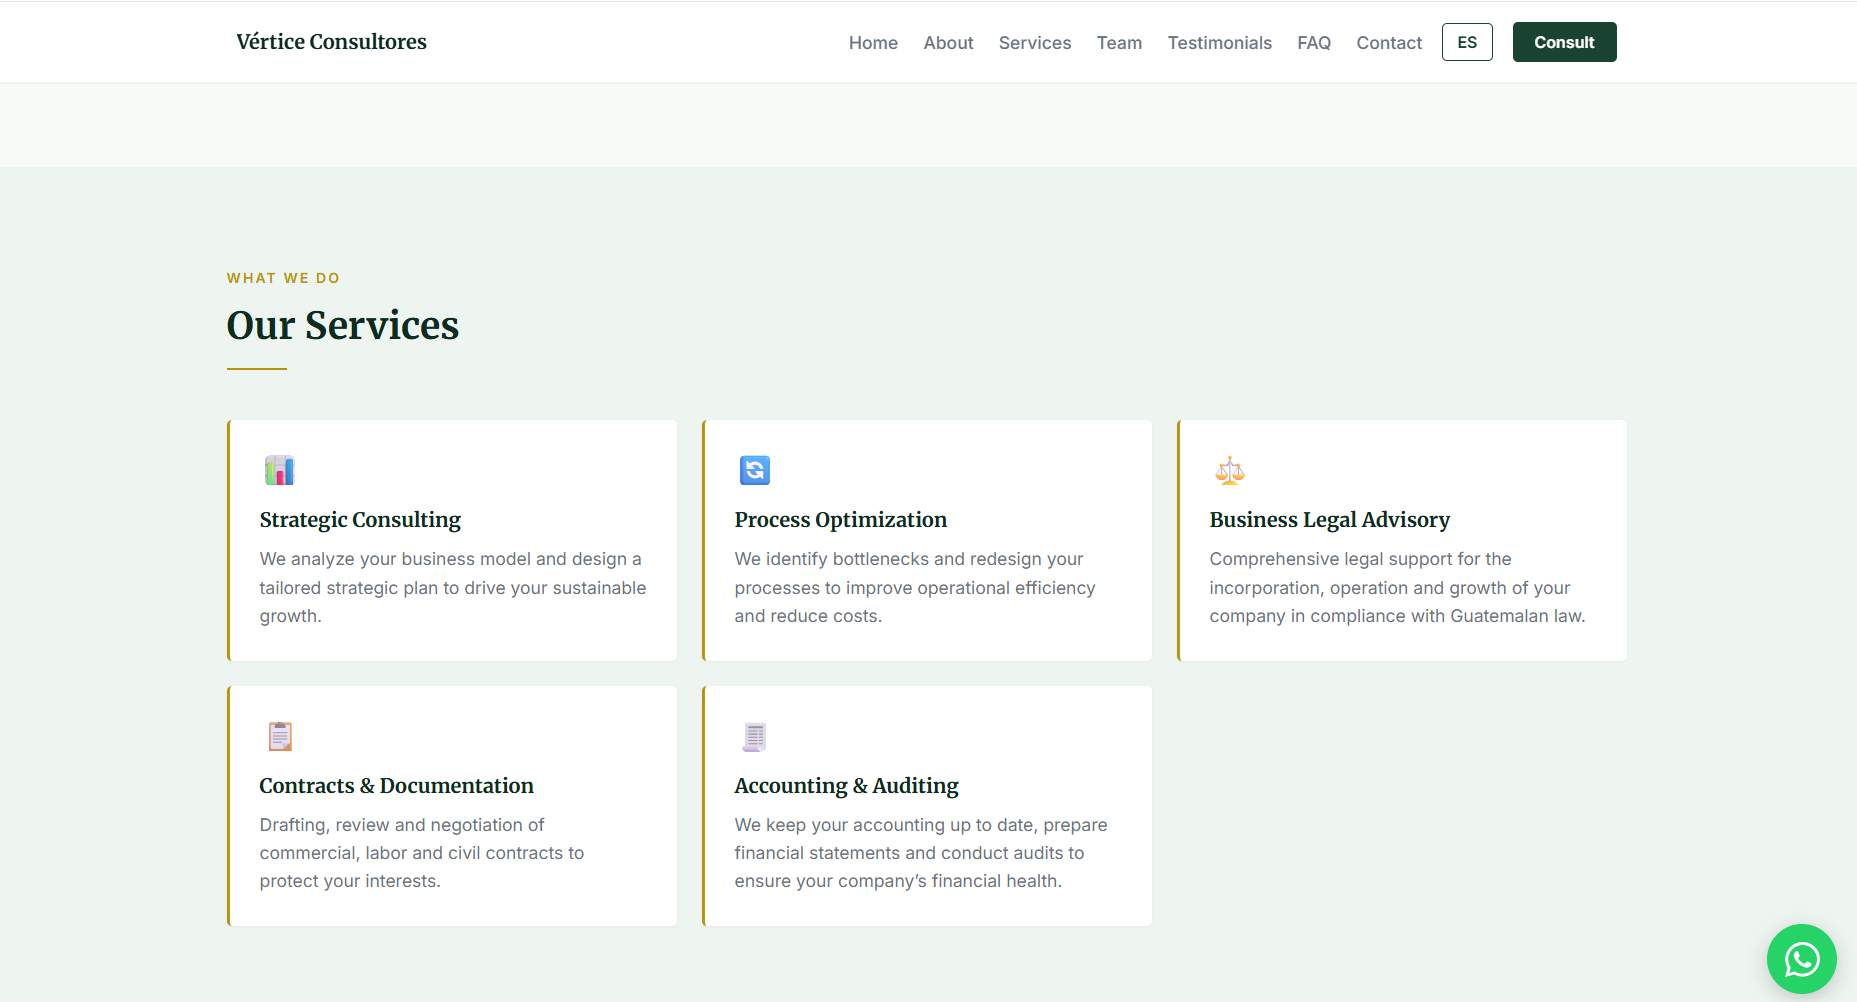Select the blue refresh icon for Process Optimization
Viewport: 1857px width, 1002px height.
click(x=754, y=470)
